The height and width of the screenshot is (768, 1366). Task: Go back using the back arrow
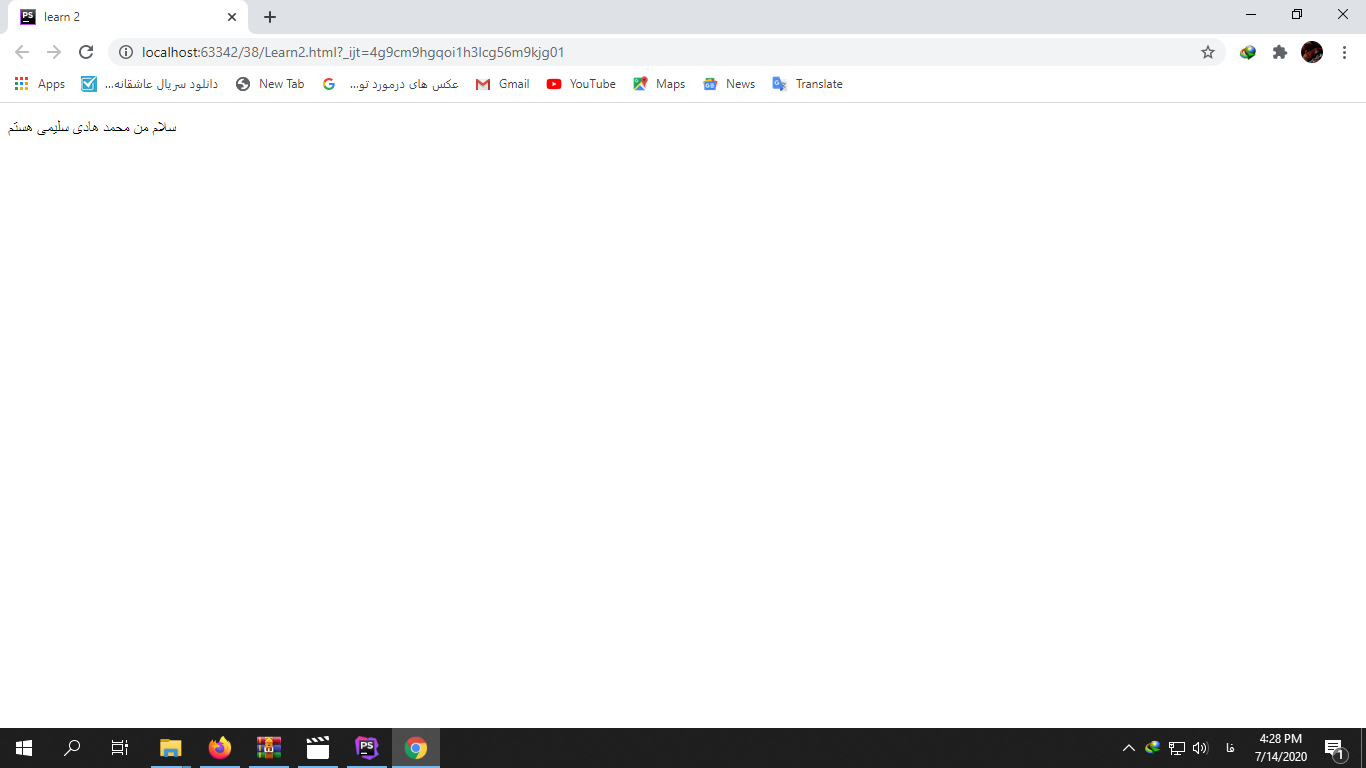click(22, 52)
